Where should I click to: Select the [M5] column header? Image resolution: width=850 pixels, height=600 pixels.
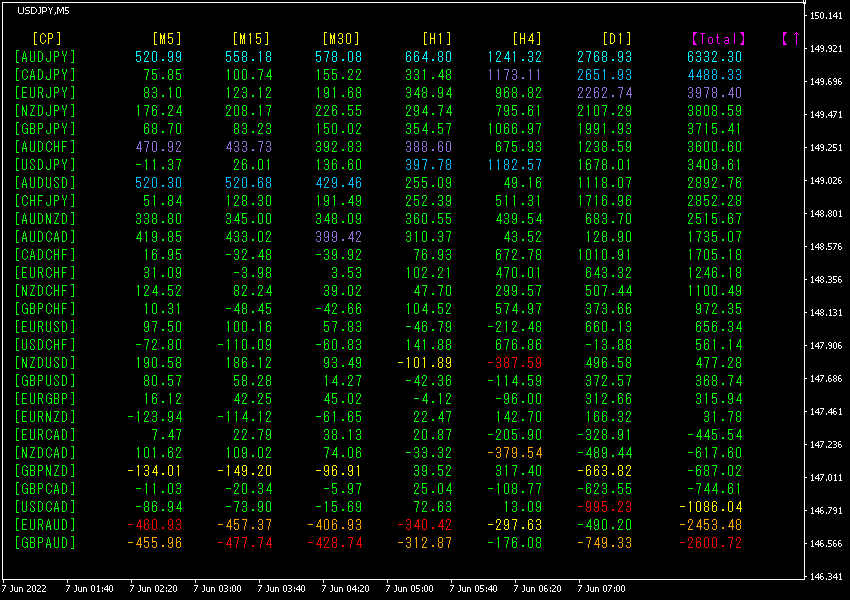[167, 38]
